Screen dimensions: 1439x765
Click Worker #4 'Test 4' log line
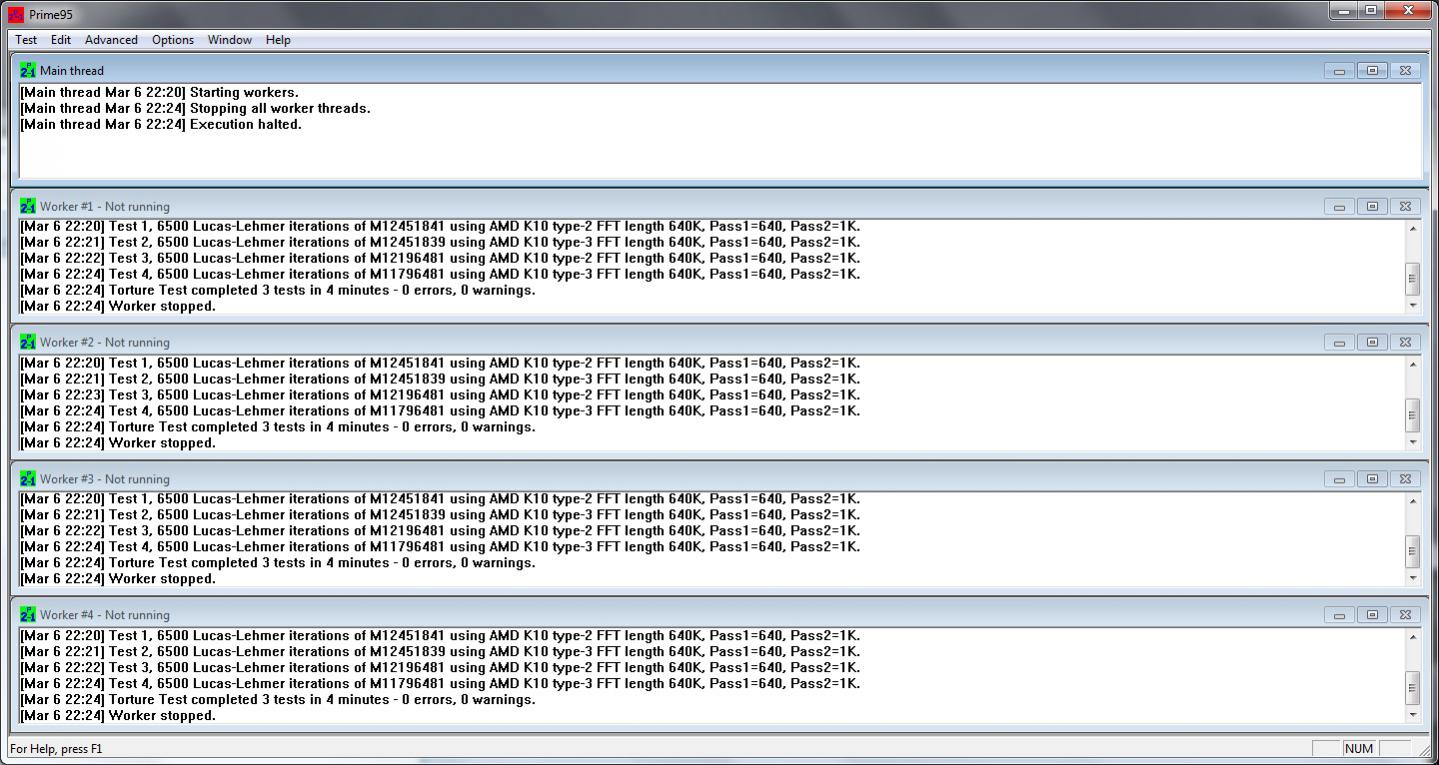coord(440,683)
